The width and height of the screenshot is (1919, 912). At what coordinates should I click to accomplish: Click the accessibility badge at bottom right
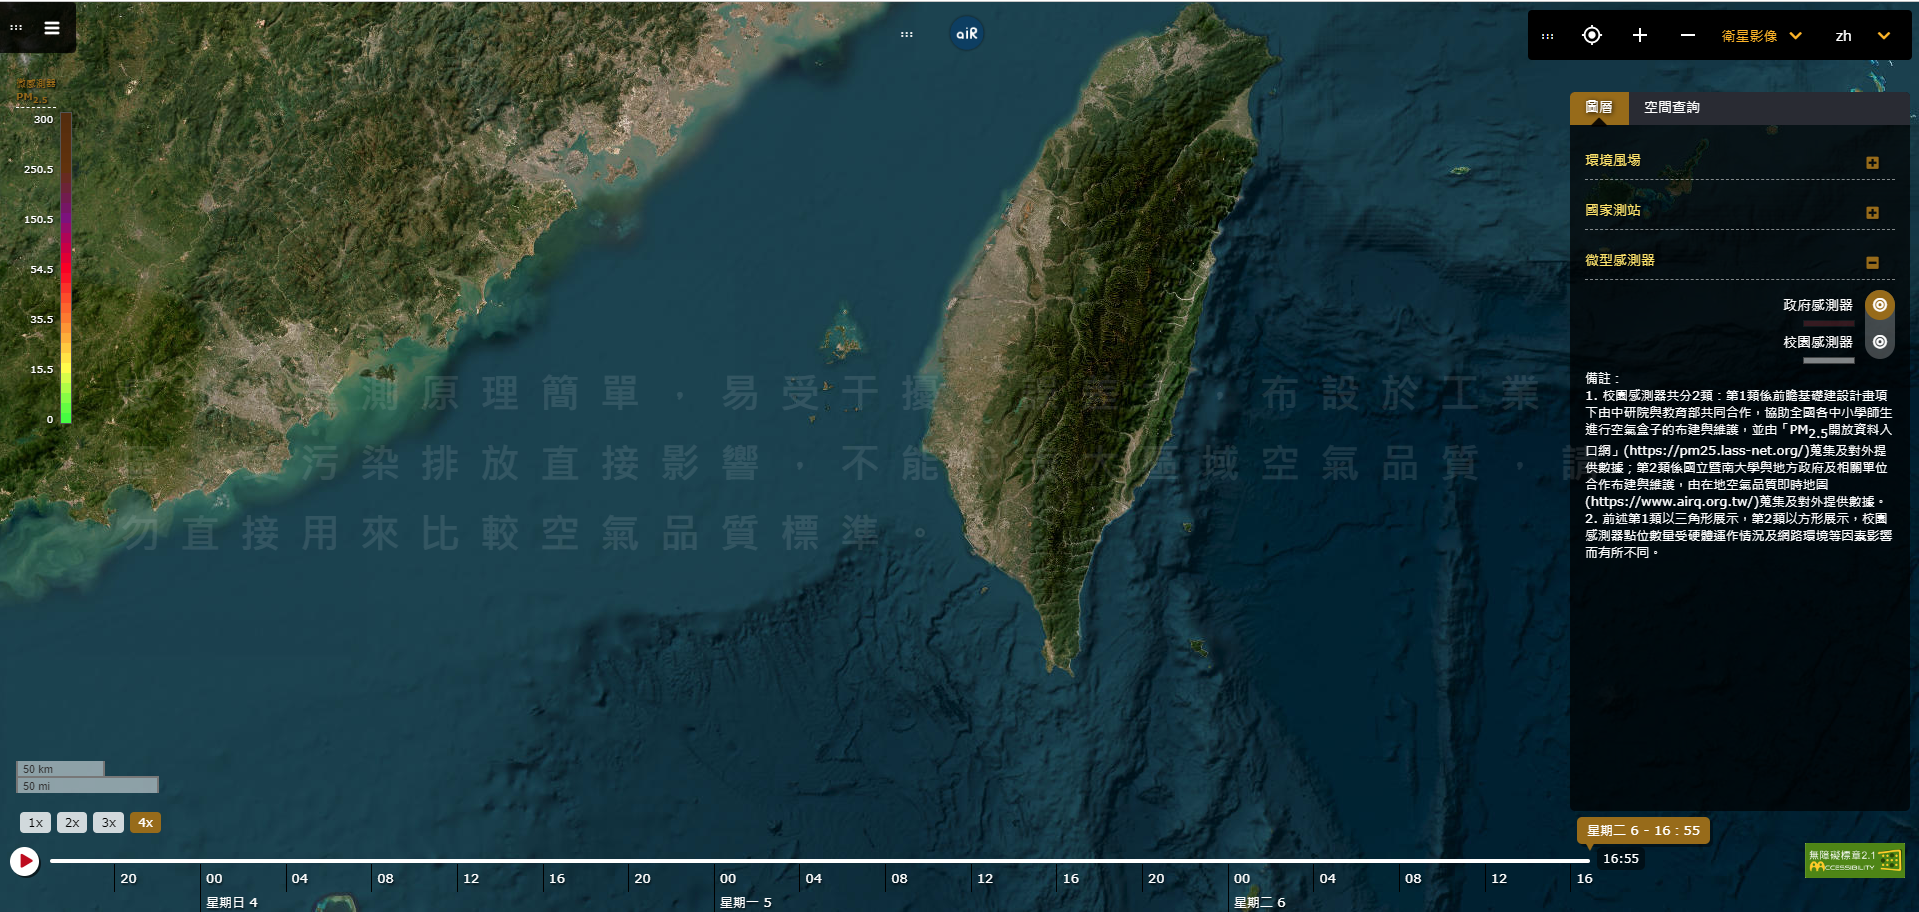point(1854,860)
